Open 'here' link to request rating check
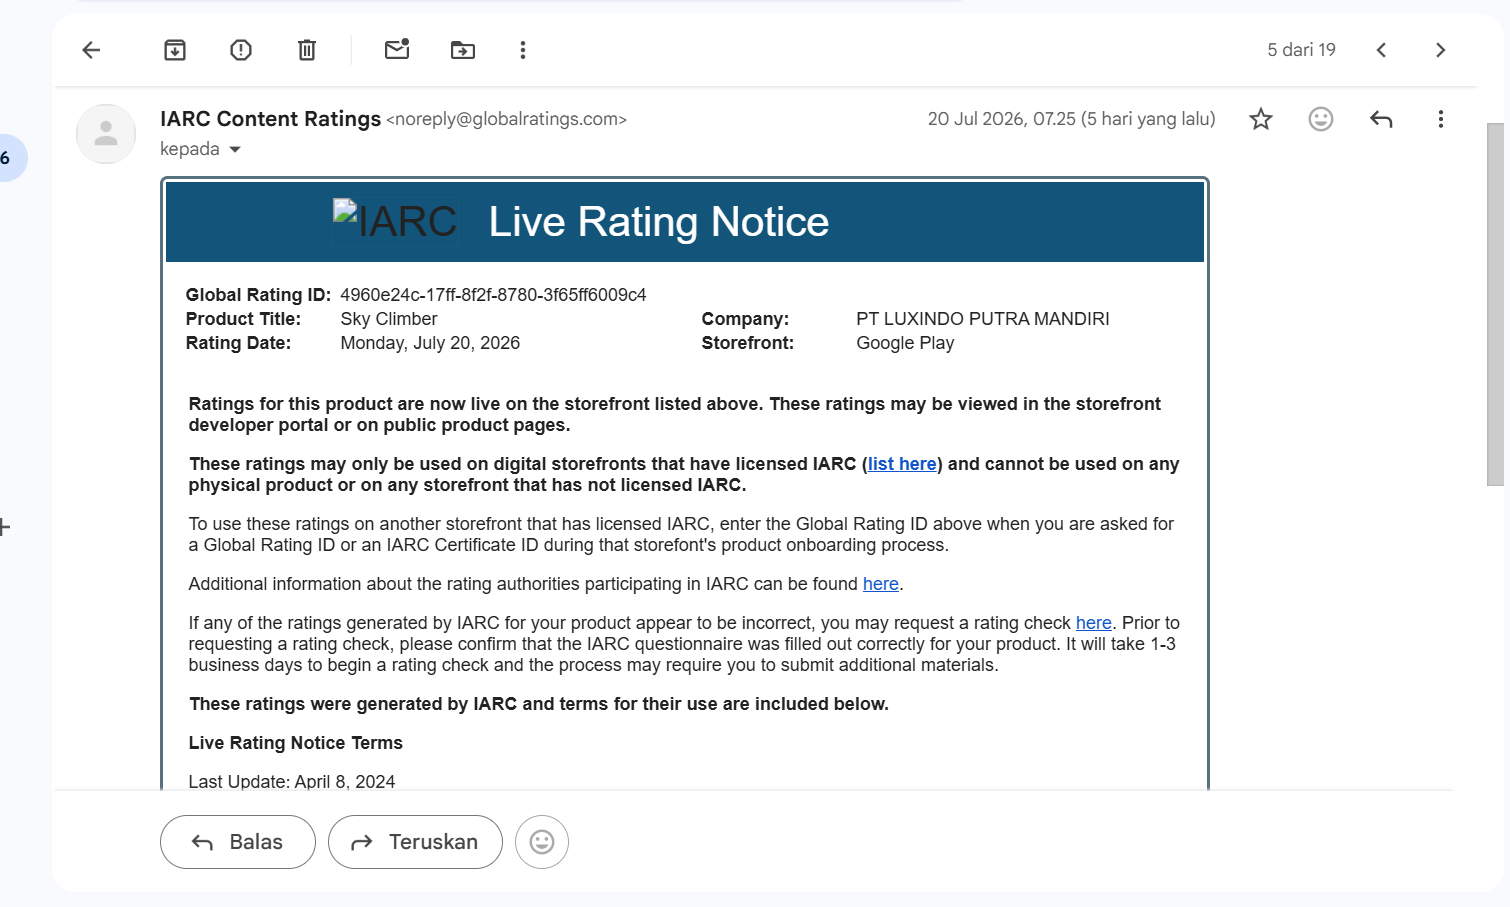Screen dimensions: 1510x907 click(x=1094, y=623)
